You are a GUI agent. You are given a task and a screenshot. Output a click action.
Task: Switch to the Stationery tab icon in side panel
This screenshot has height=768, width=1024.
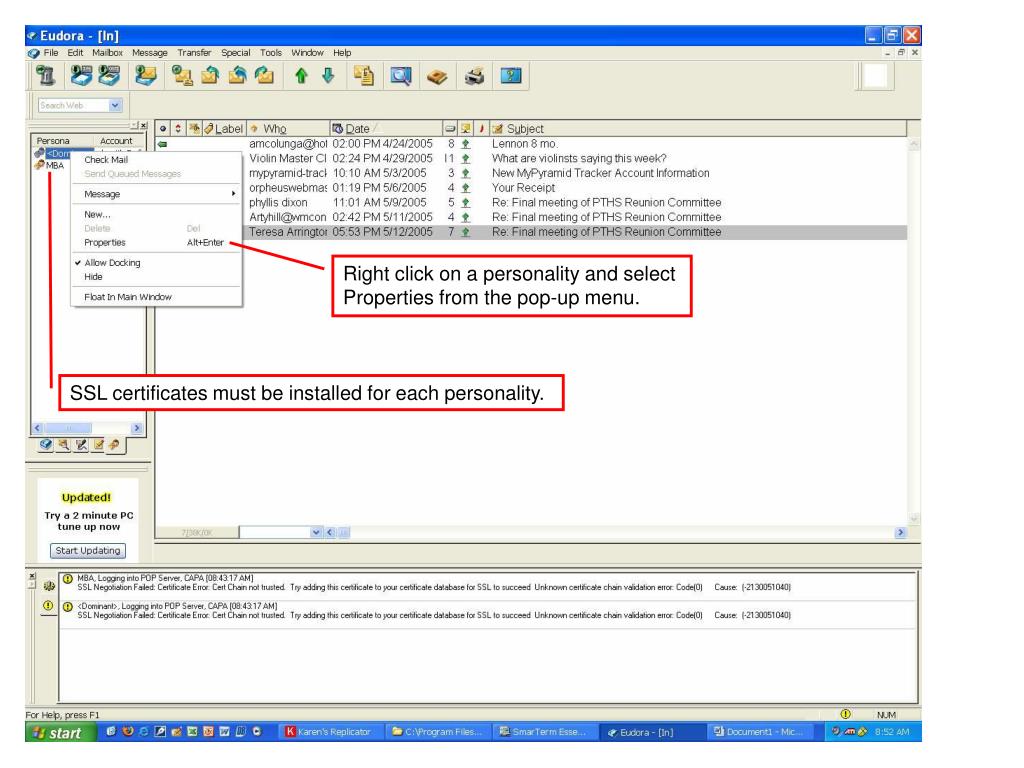98,445
